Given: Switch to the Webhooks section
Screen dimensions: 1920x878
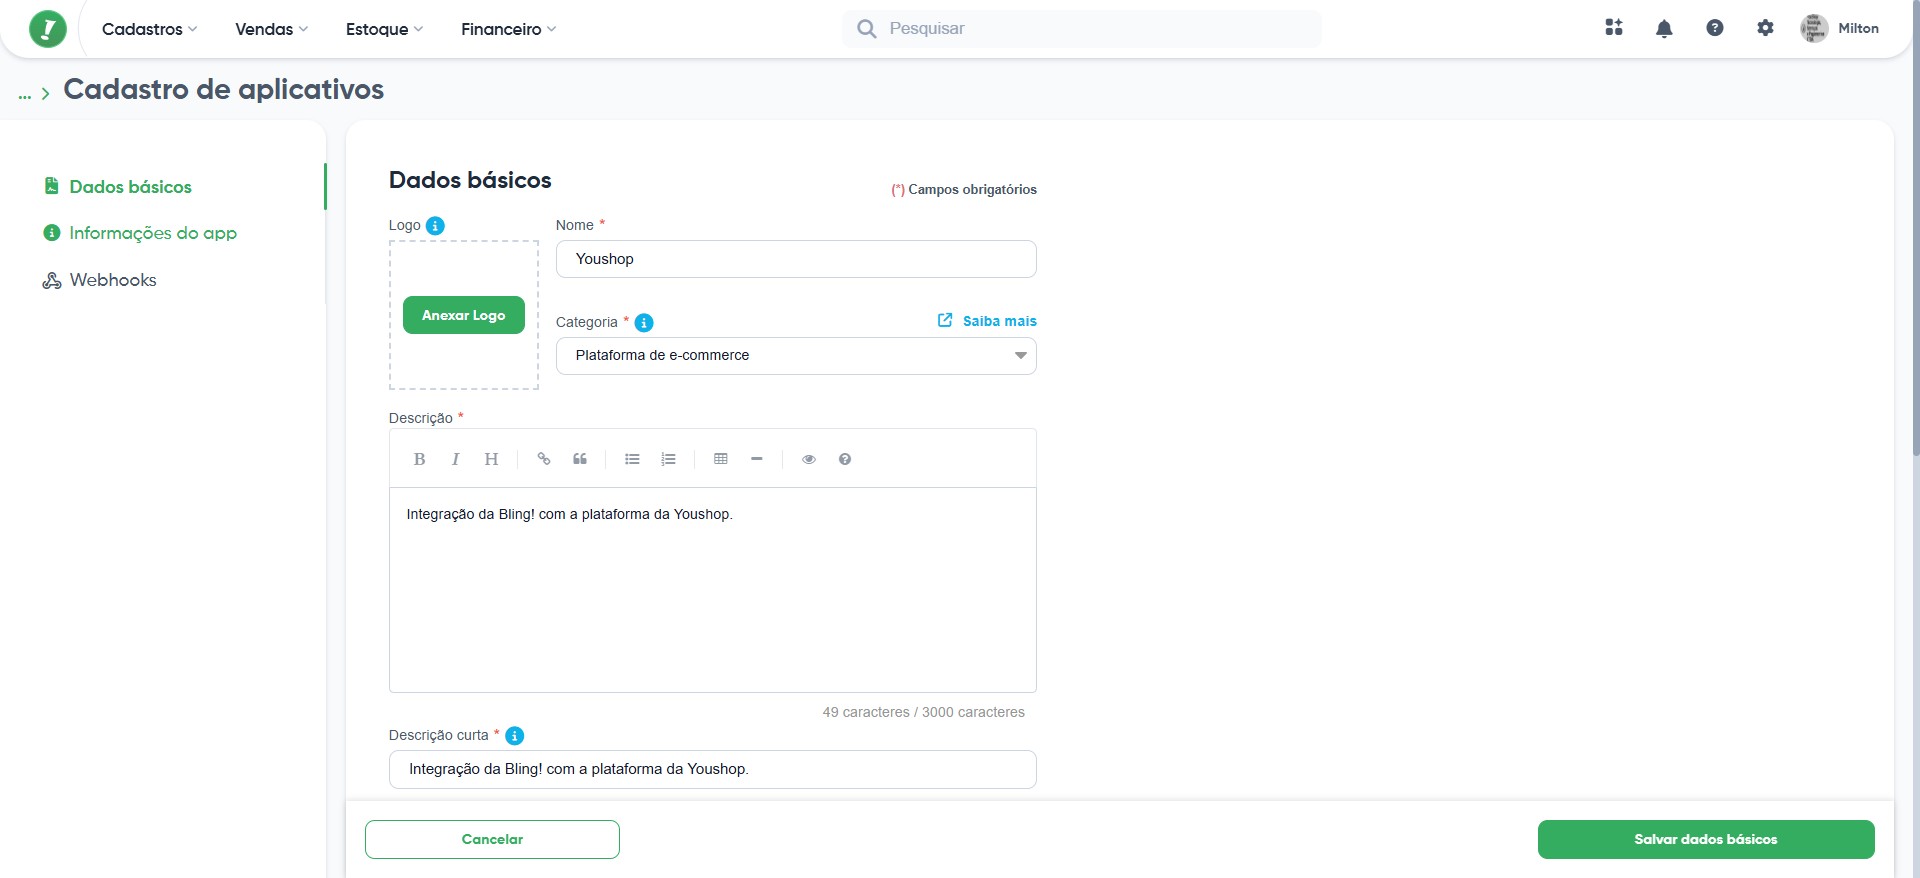Looking at the screenshot, I should tap(113, 280).
